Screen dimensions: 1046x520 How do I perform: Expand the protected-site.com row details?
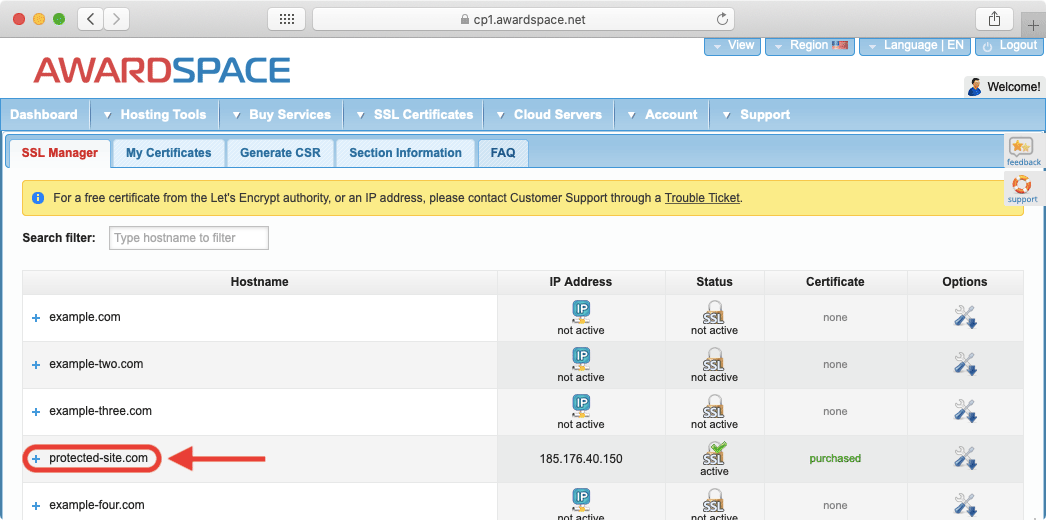coord(36,459)
